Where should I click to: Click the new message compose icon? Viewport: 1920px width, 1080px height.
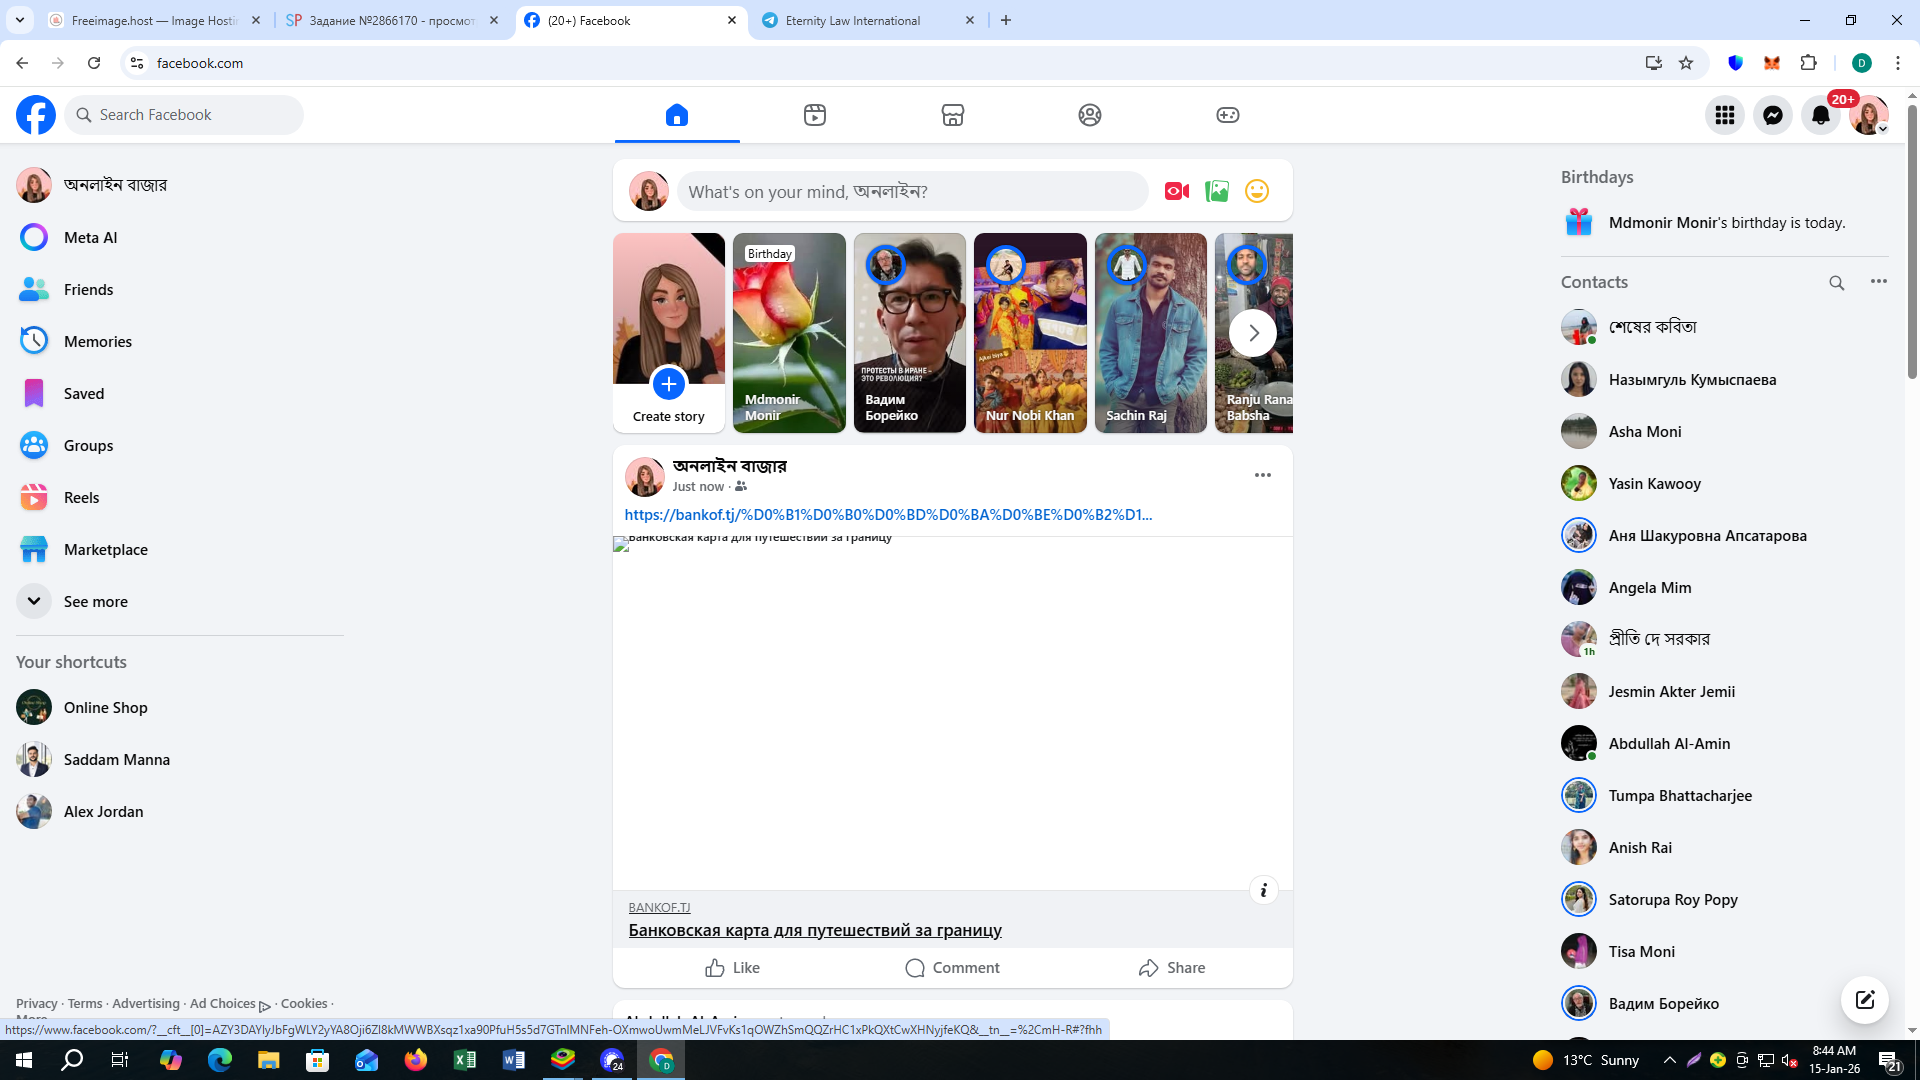(x=1864, y=999)
